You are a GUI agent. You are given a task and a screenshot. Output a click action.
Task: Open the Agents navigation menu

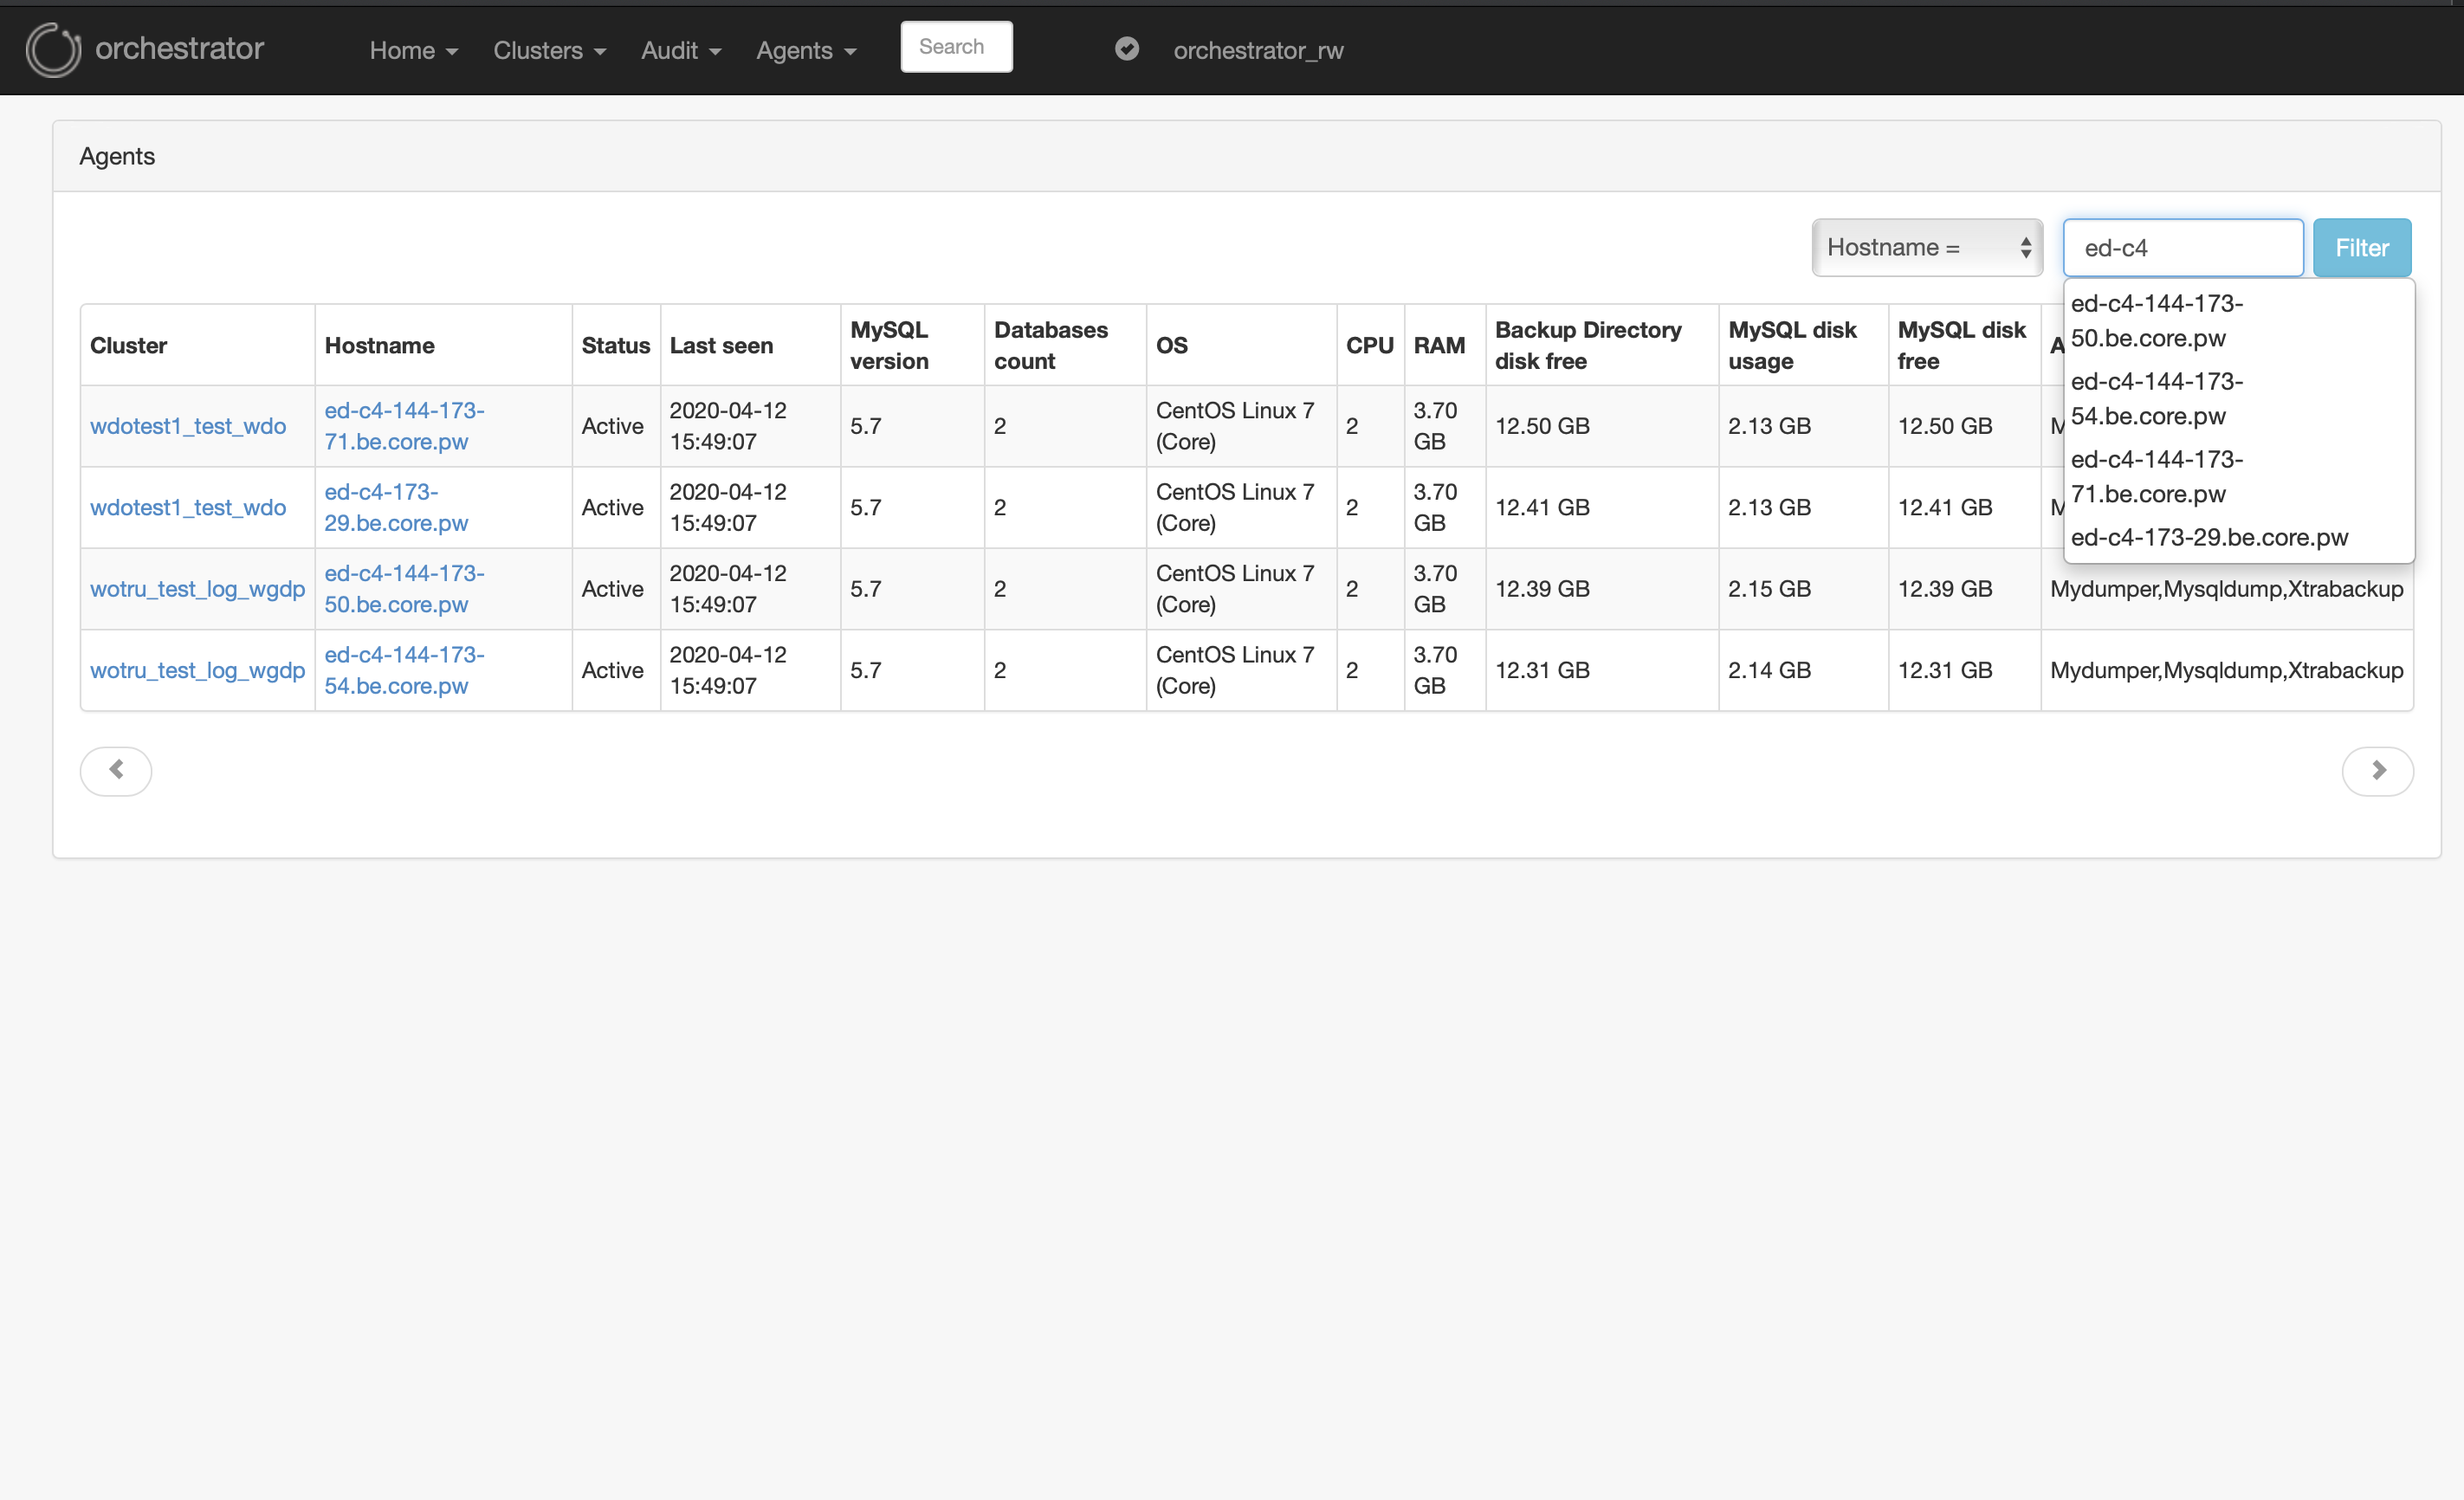[x=805, y=50]
